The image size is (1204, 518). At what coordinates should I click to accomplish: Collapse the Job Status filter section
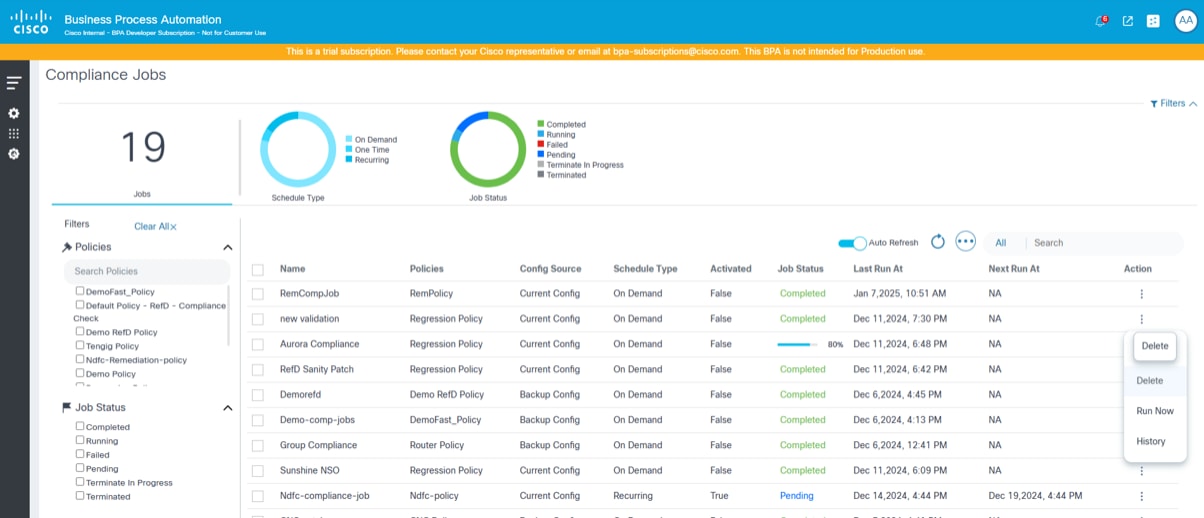point(227,408)
